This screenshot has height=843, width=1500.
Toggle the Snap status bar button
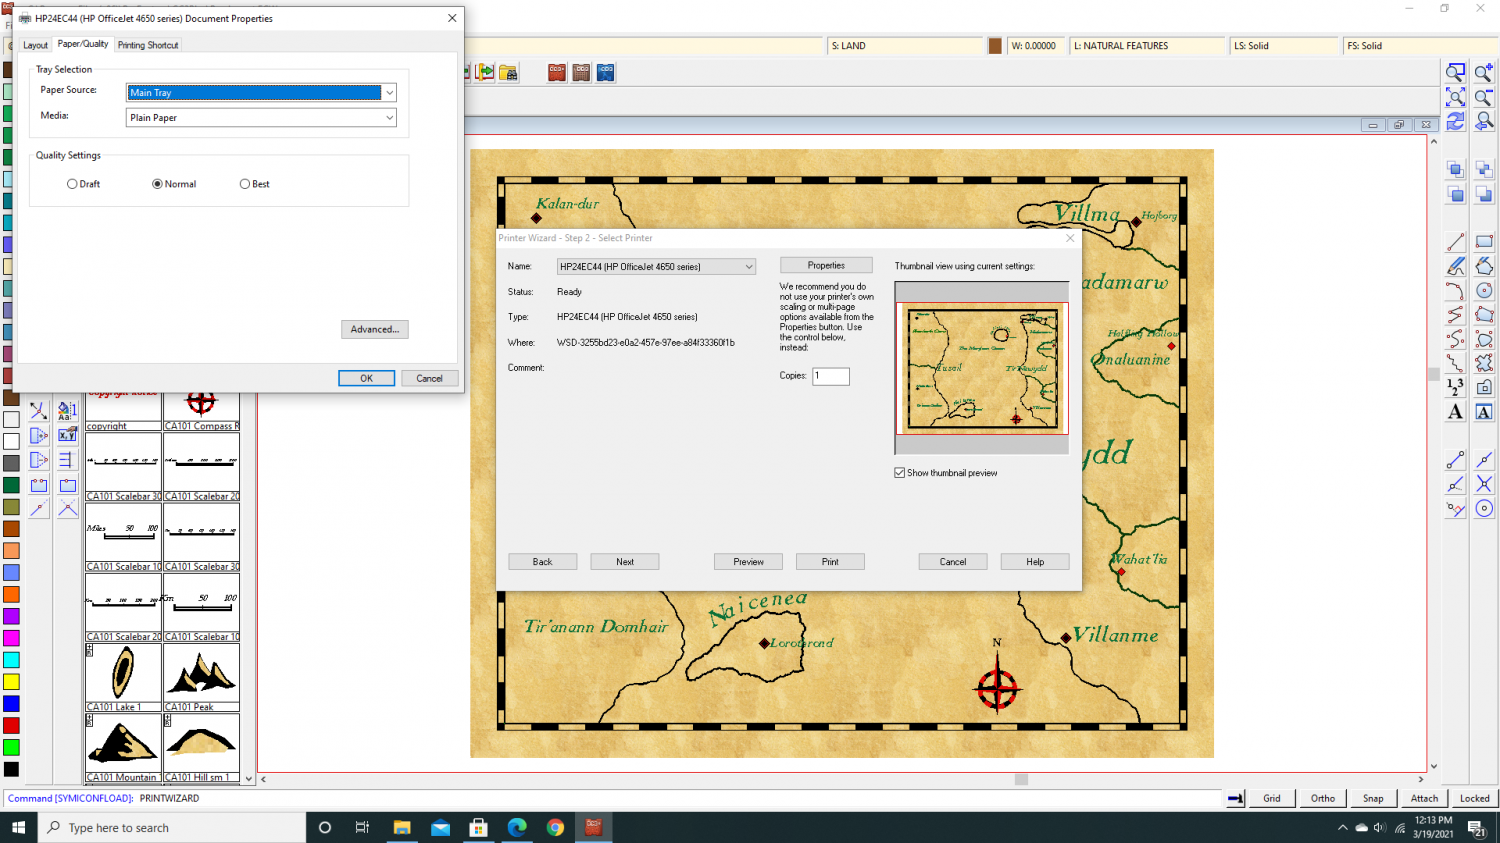pos(1373,798)
